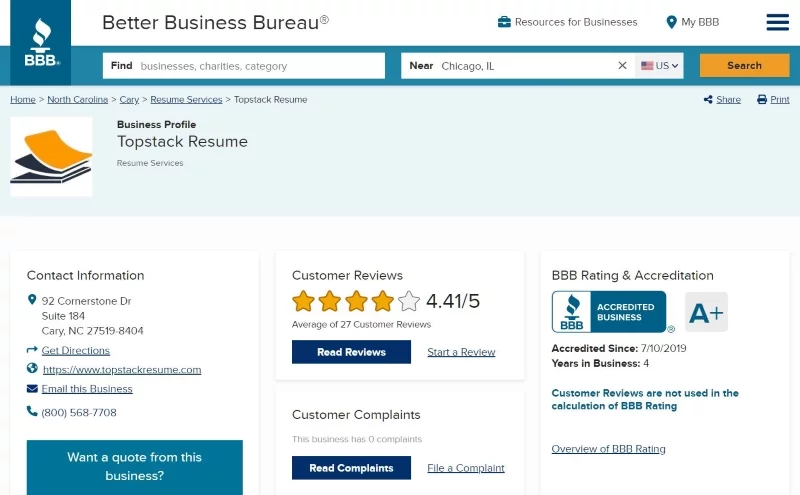Click the phone handset icon
Screen dimensions: 800x495
(32, 411)
